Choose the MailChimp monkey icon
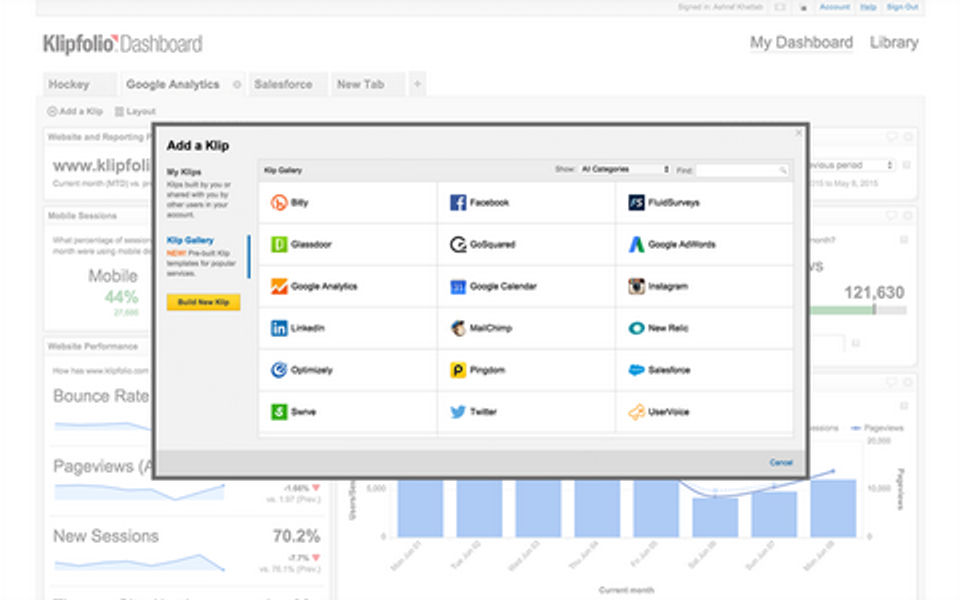Viewport: 960px width, 600px height. [x=458, y=328]
